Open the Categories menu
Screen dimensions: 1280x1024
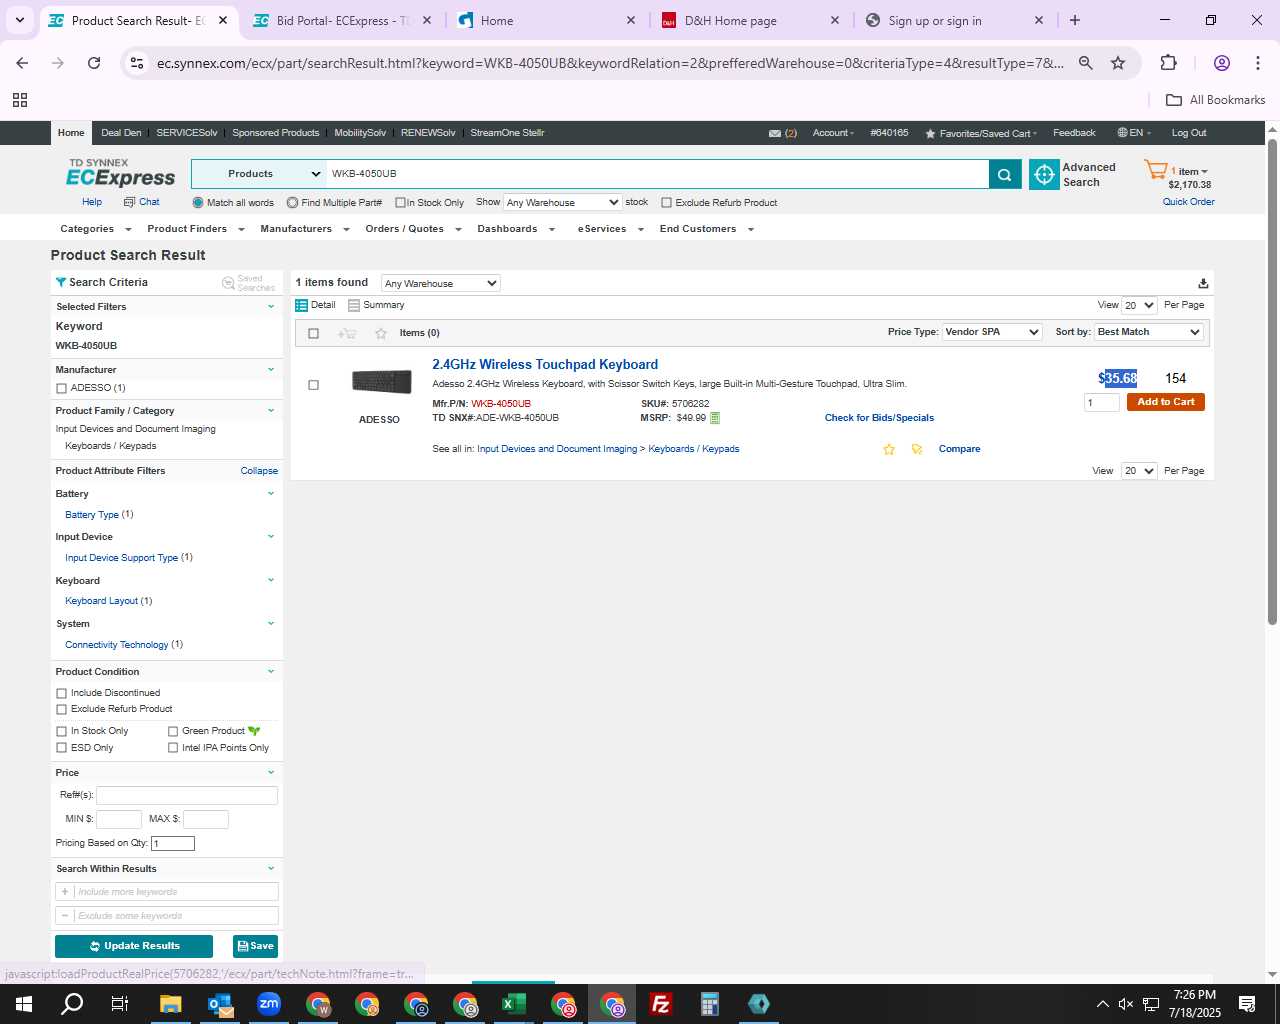(x=95, y=229)
